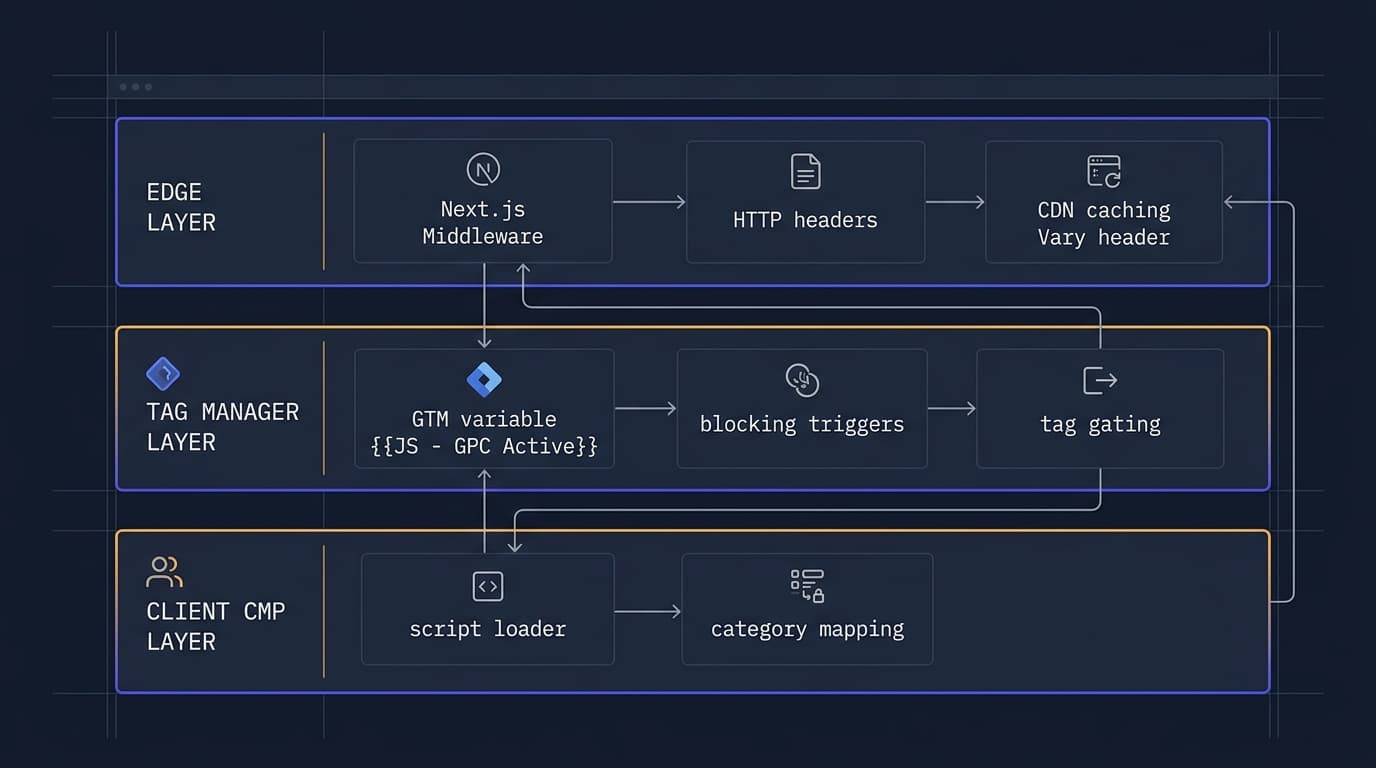This screenshot has height=768, width=1376.
Task: Click the "TAG MANAGER LAYER" heading
Action: click(x=223, y=427)
